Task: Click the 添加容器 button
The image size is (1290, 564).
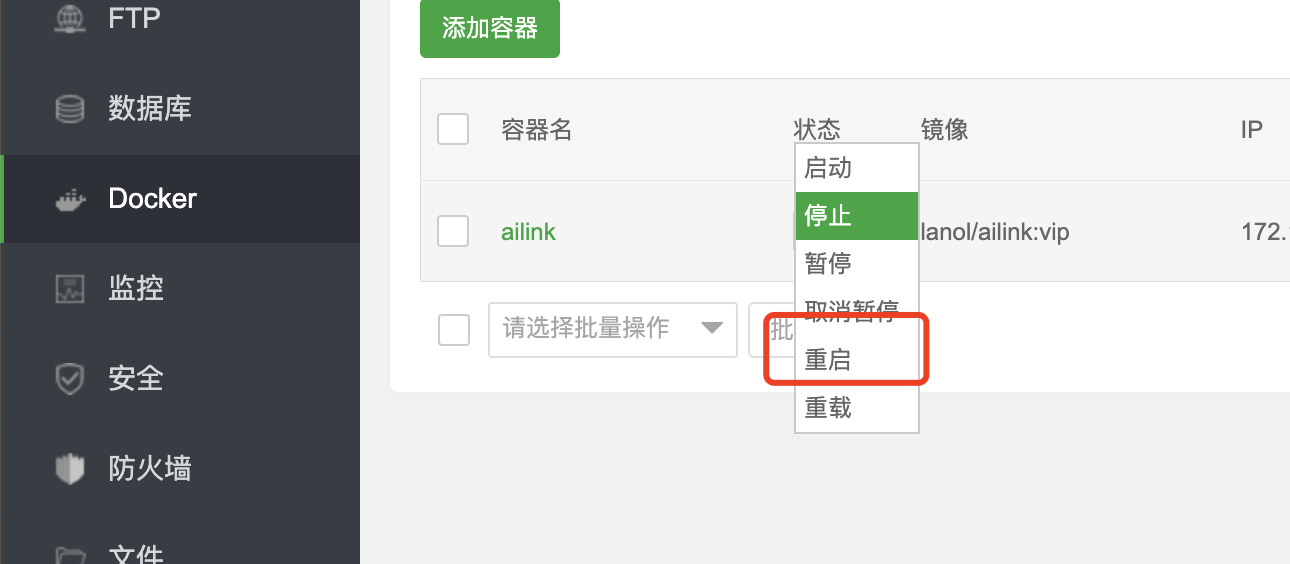Action: [490, 28]
